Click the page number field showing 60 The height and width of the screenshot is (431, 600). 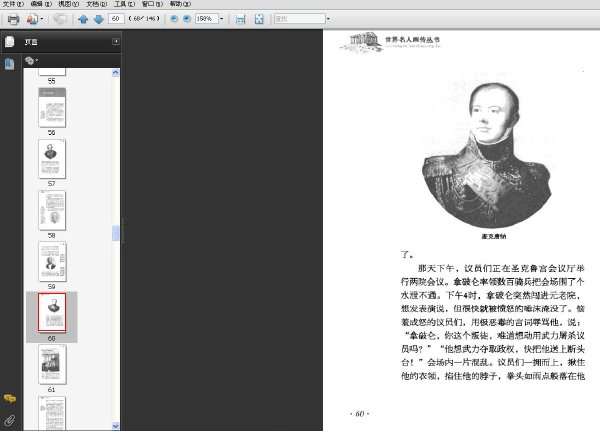click(116, 18)
